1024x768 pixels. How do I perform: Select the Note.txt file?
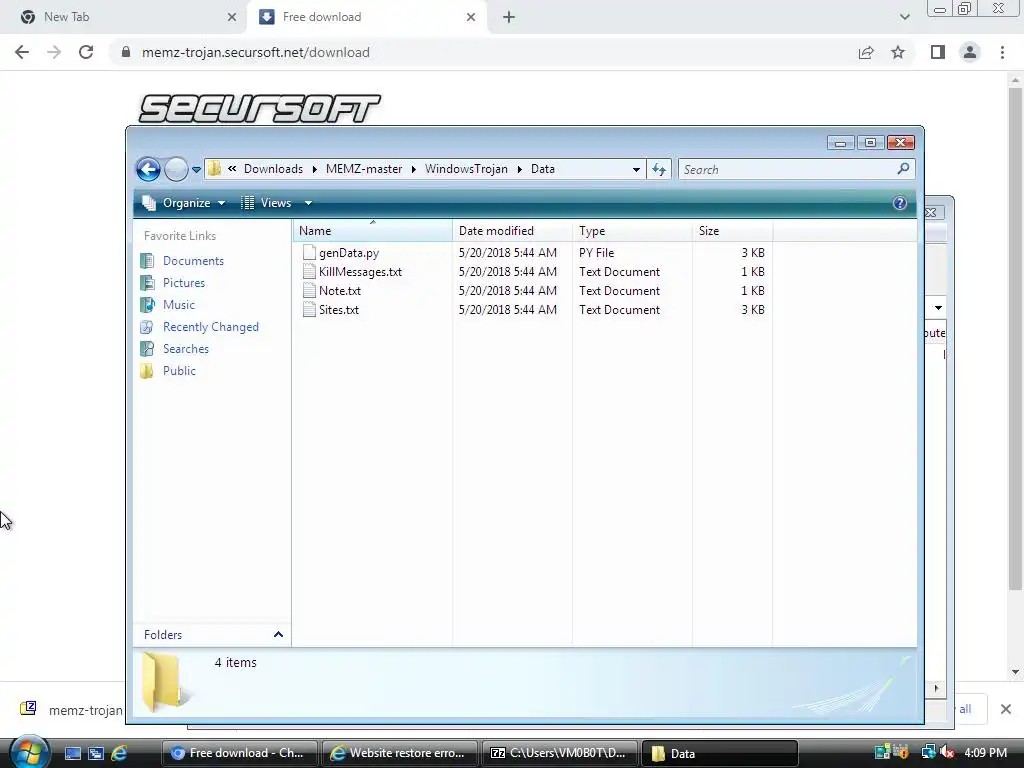(340, 291)
